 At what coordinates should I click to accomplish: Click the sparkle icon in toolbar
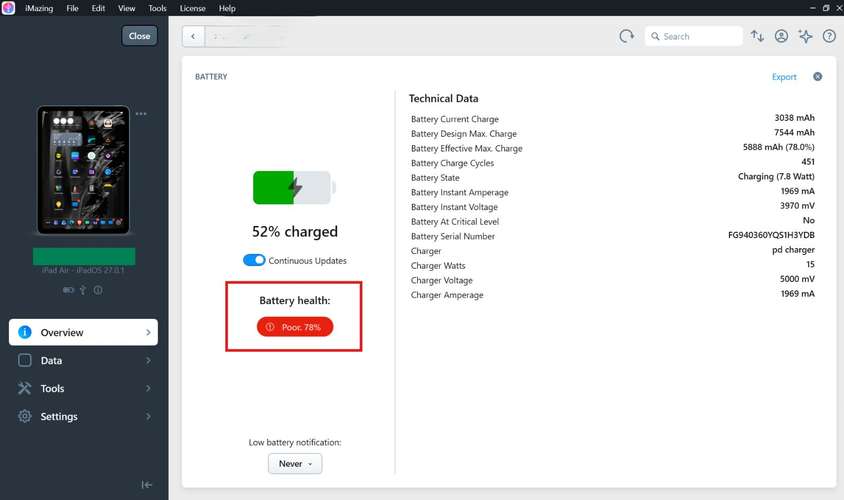pos(805,36)
